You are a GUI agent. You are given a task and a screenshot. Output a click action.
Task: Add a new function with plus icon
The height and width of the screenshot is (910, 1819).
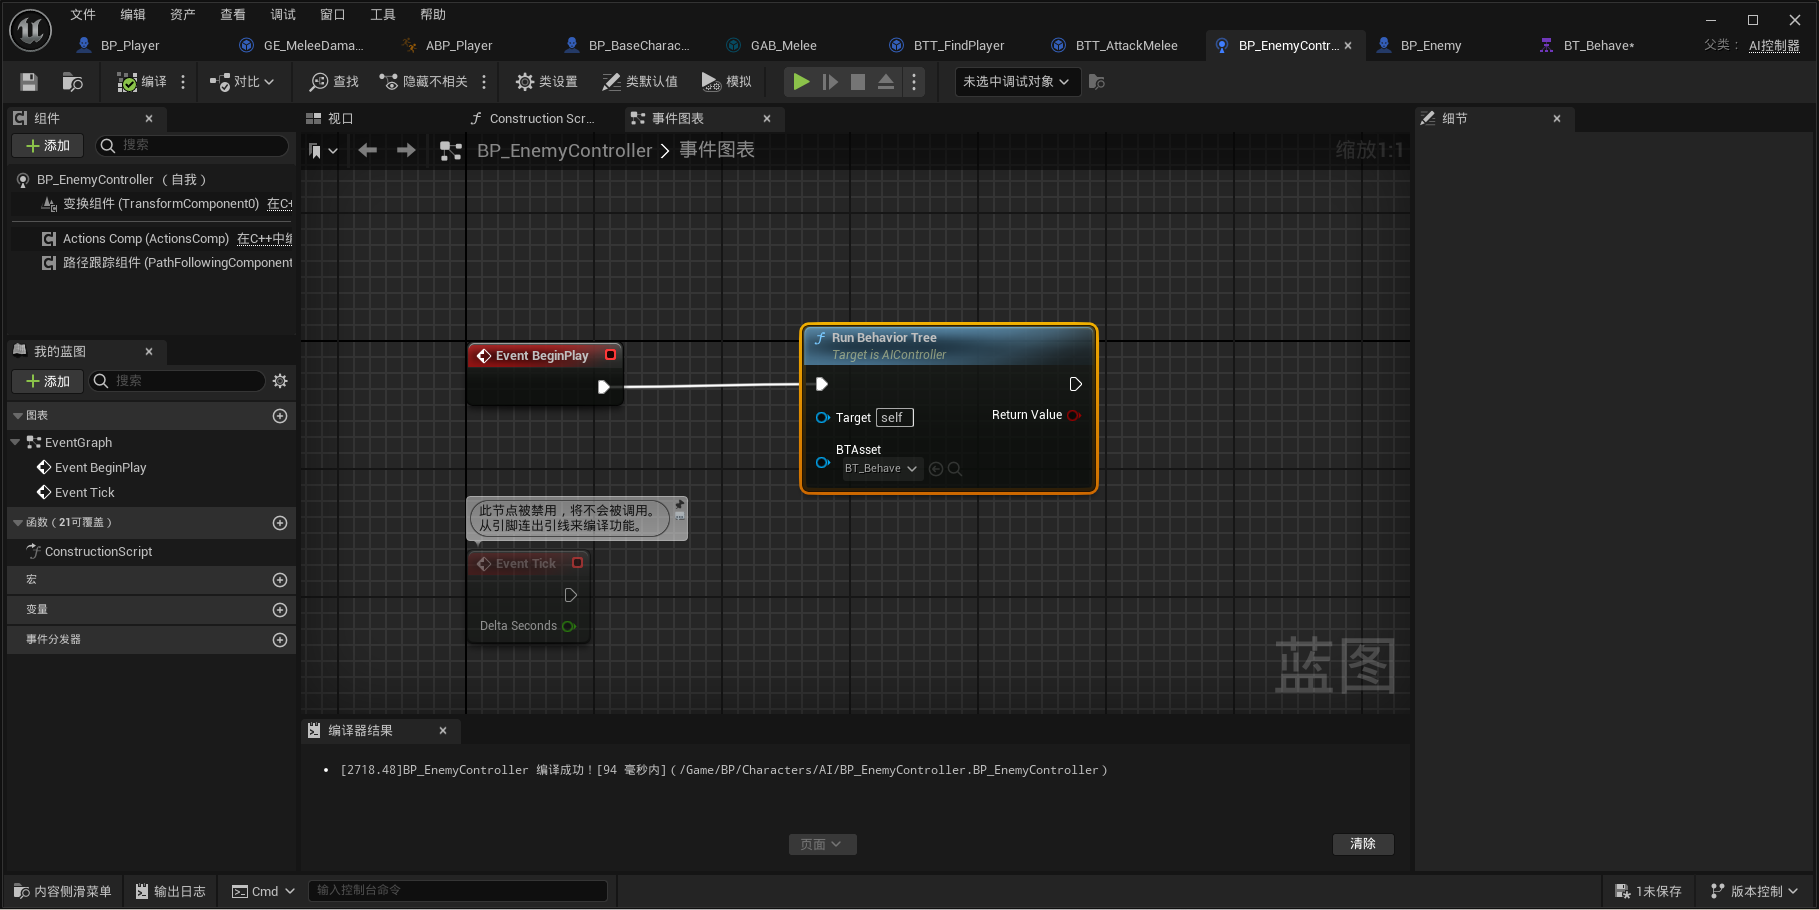coord(280,523)
